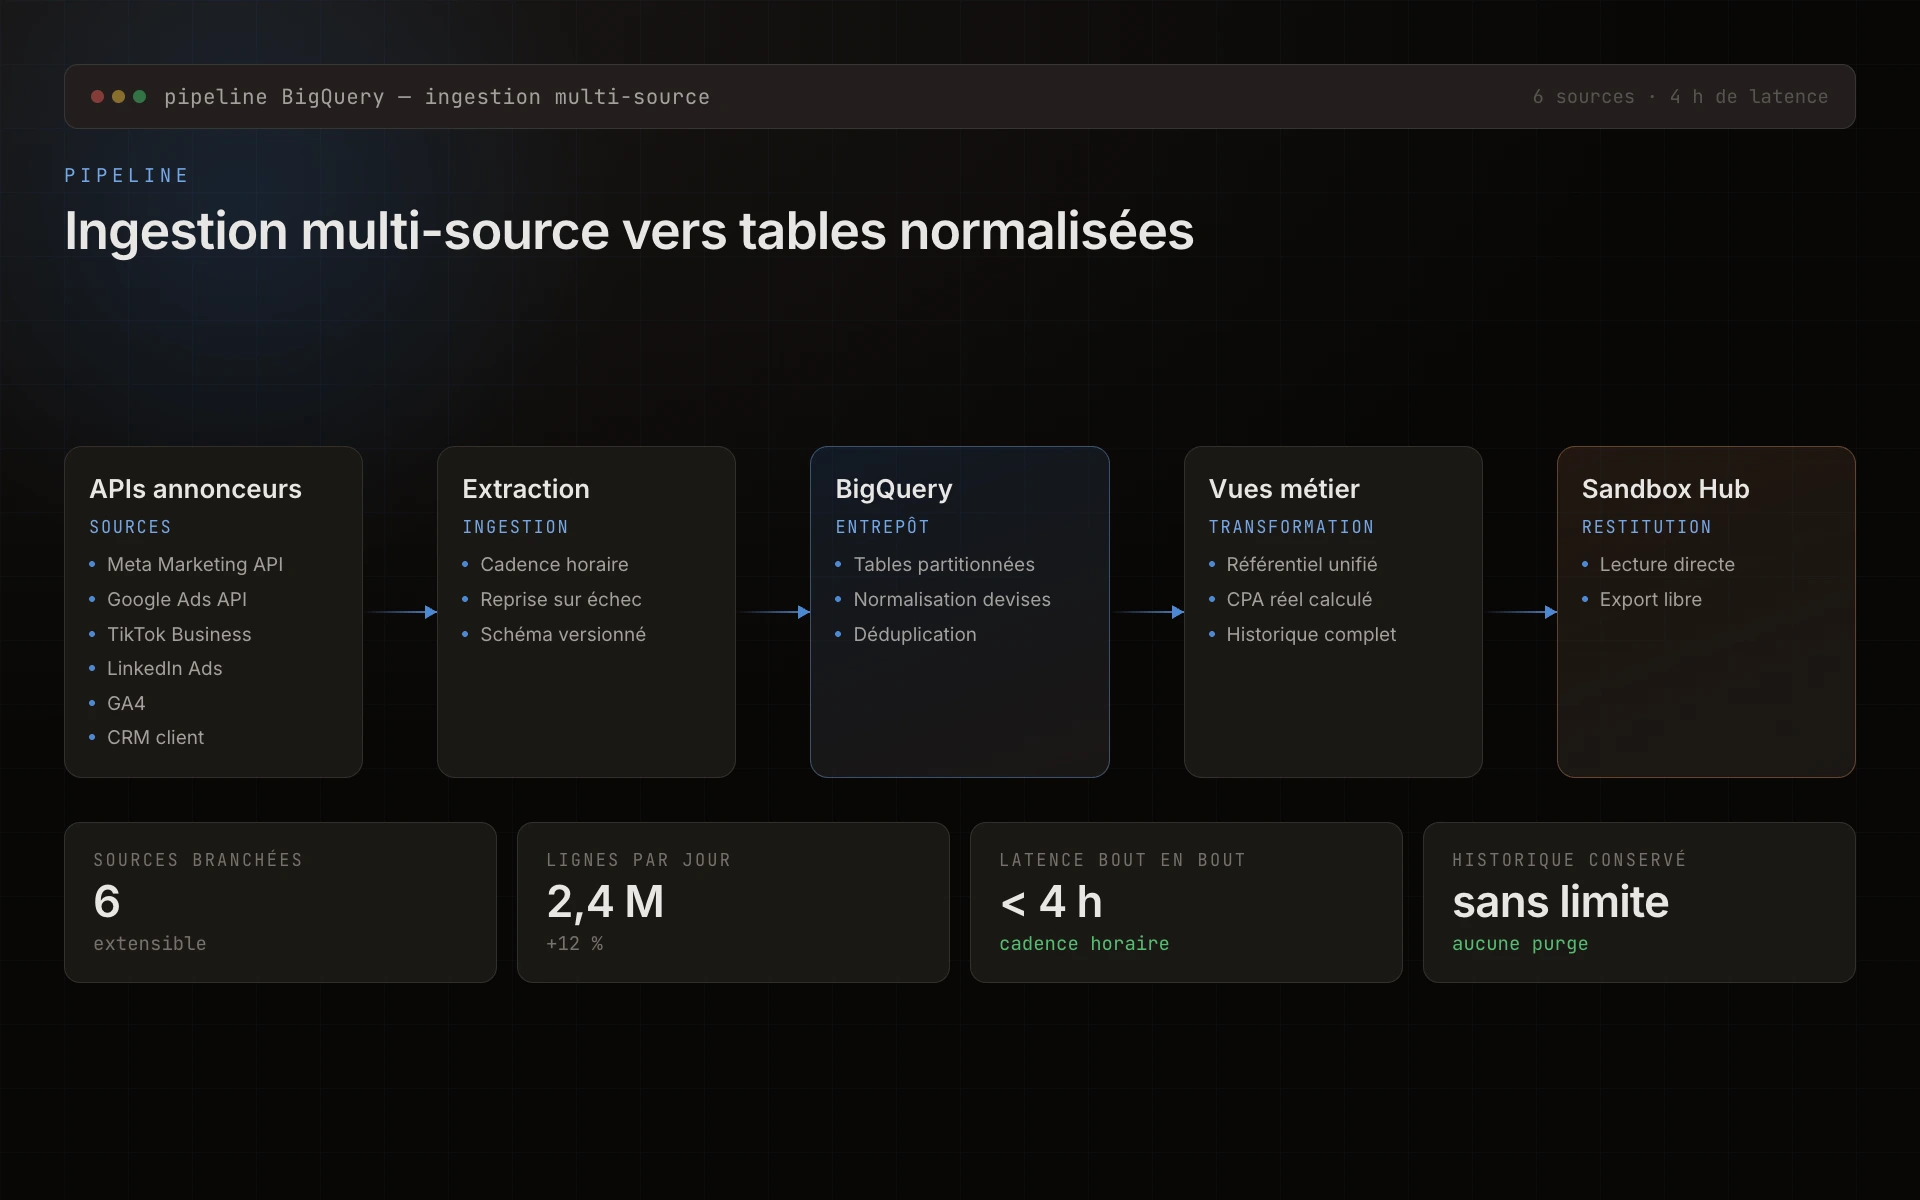Click green 'aucune purge' caption
Viewport: 1920px width, 1200px height.
tap(1520, 944)
